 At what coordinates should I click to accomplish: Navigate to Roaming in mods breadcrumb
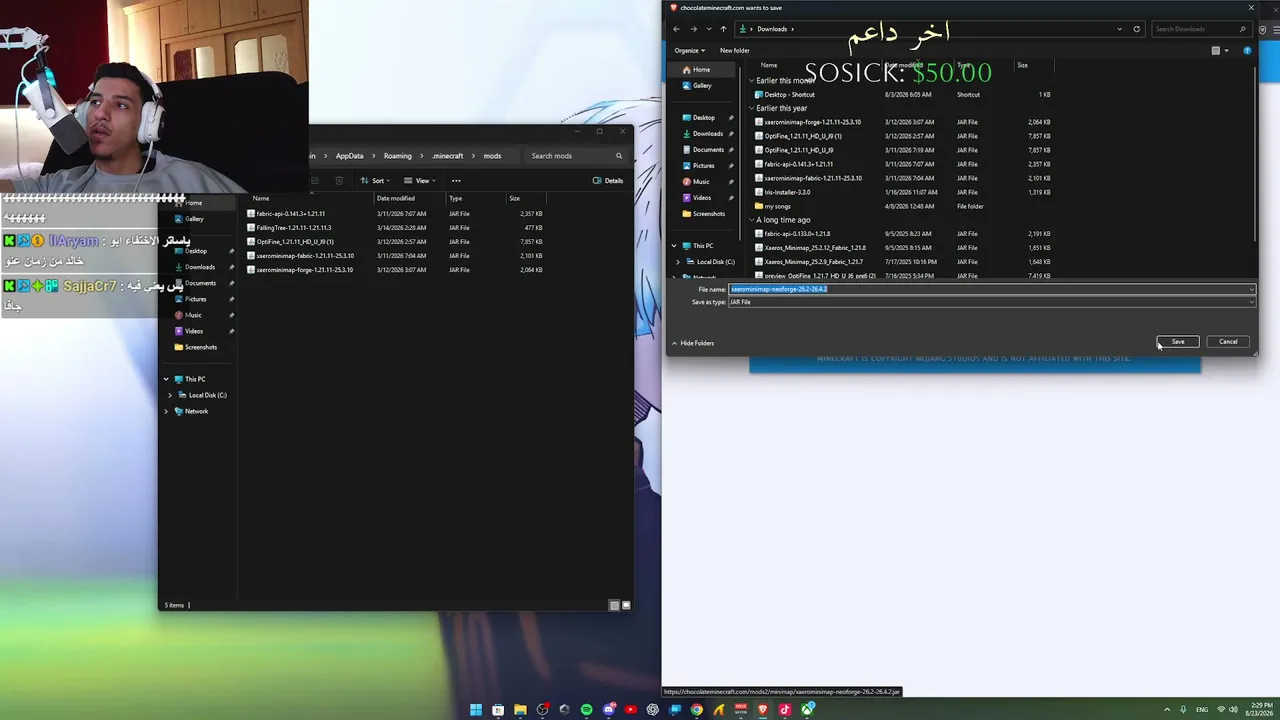[x=397, y=156]
